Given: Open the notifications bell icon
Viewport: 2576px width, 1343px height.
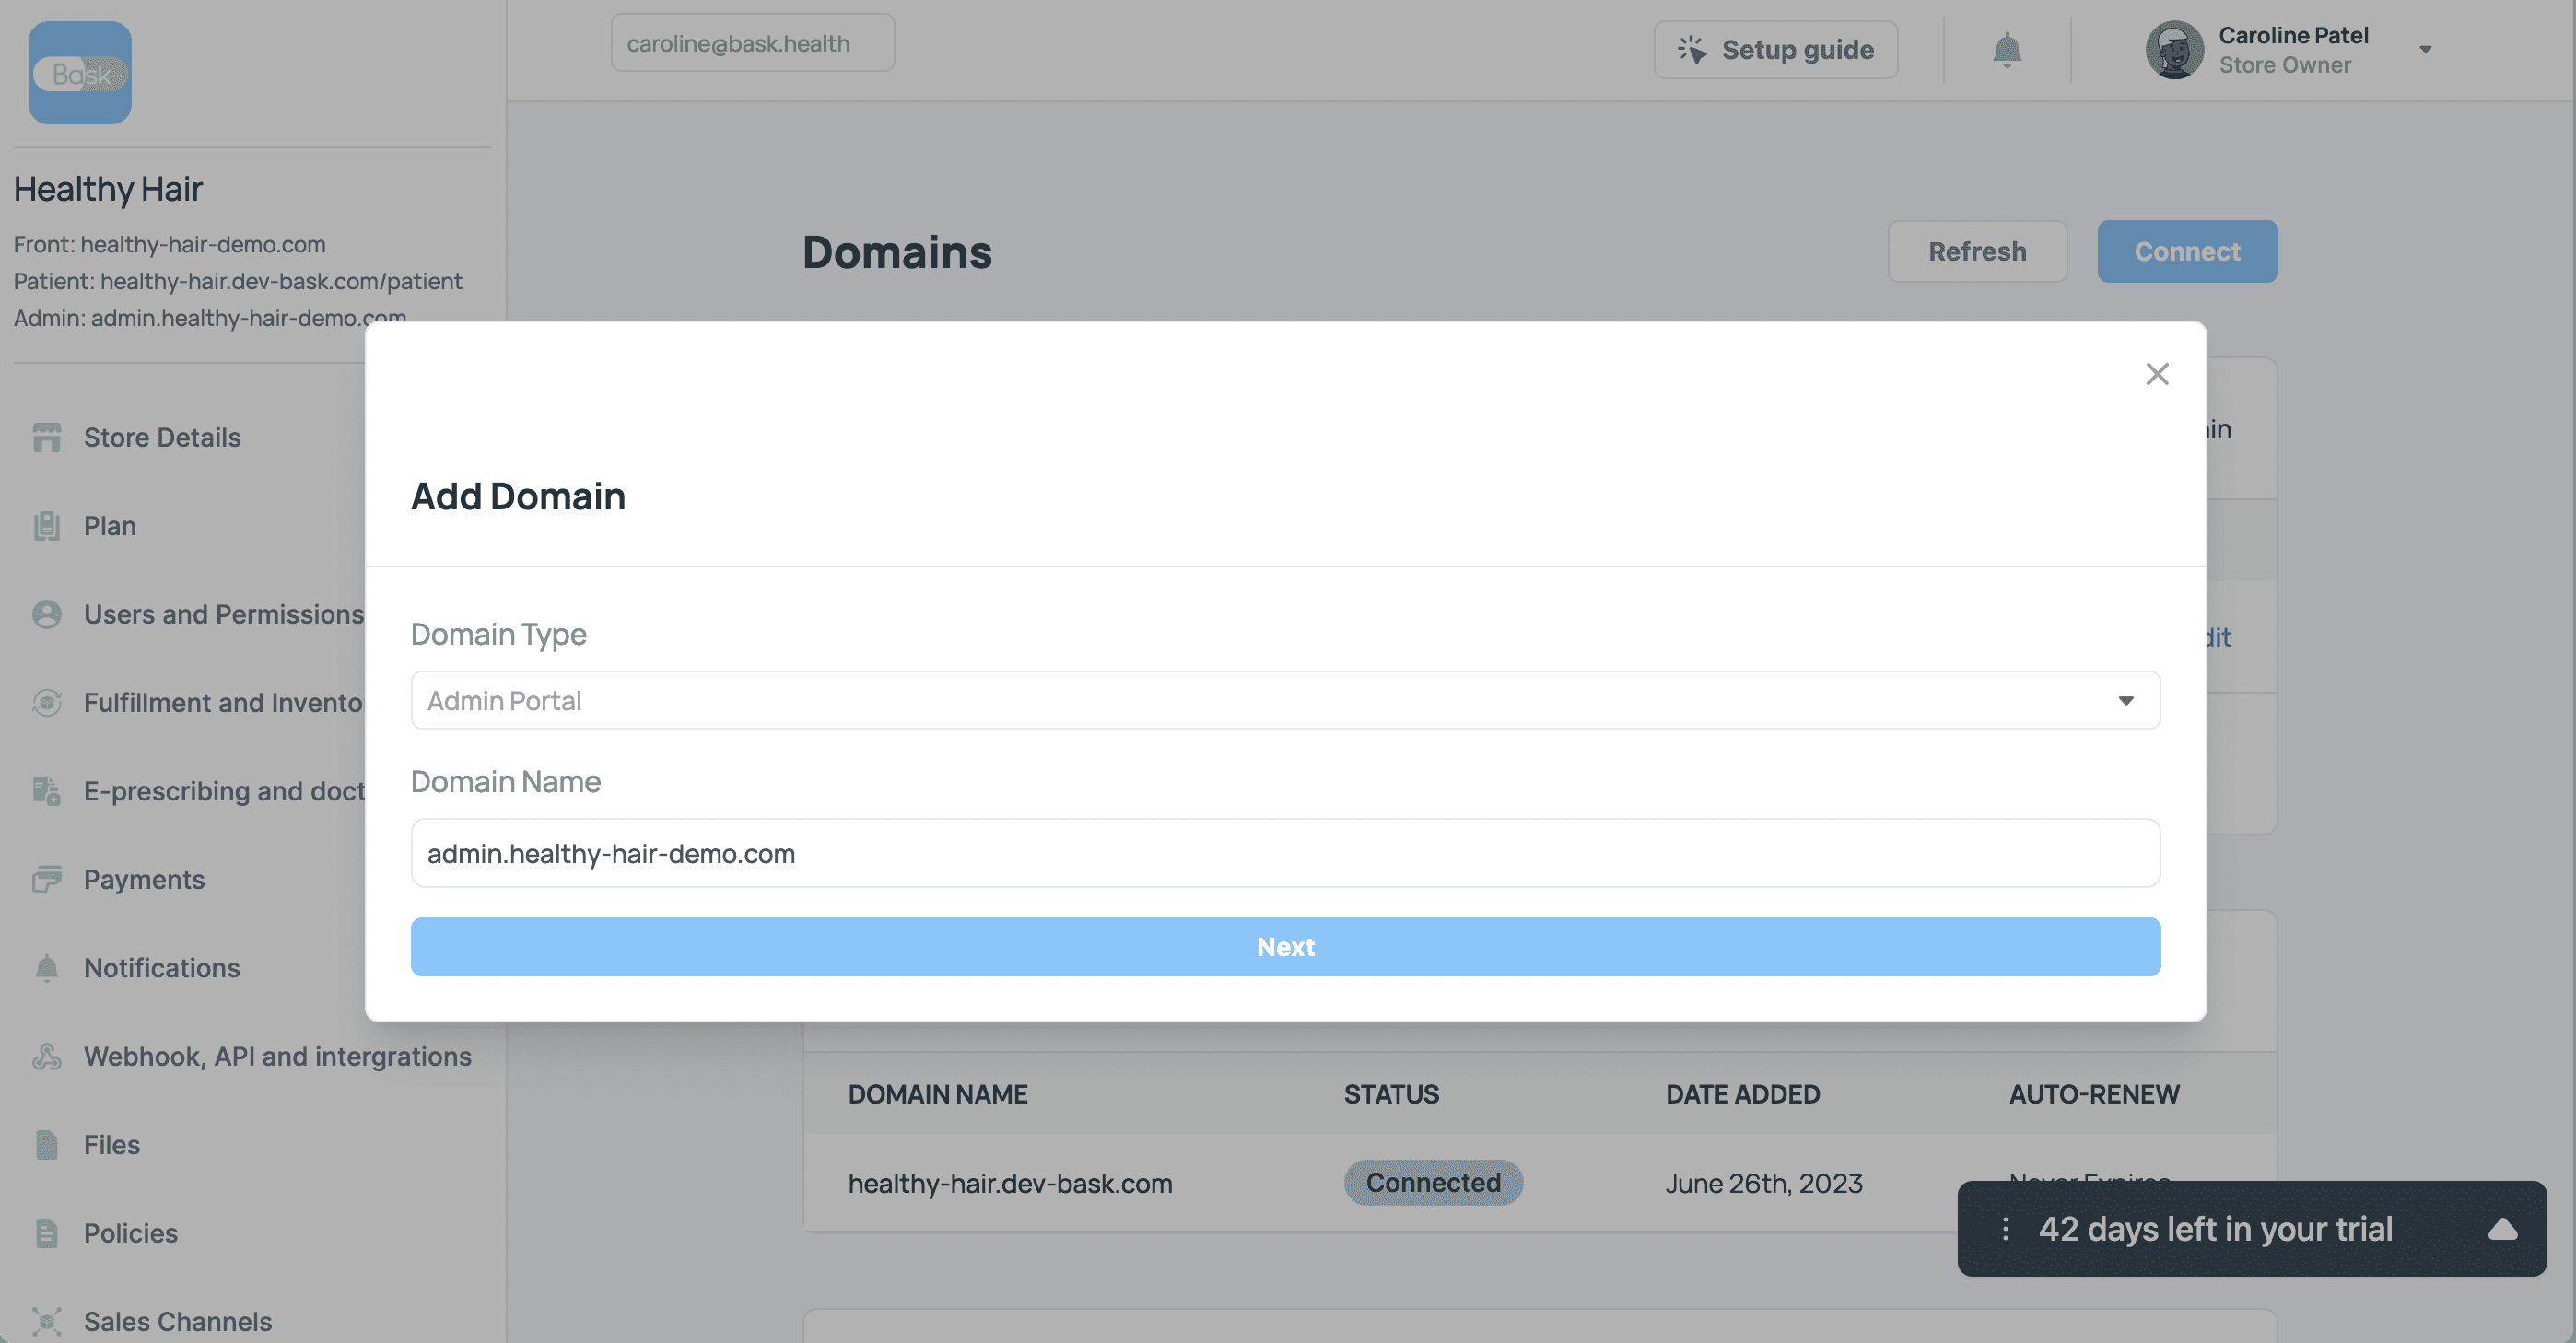Looking at the screenshot, I should 2006,49.
